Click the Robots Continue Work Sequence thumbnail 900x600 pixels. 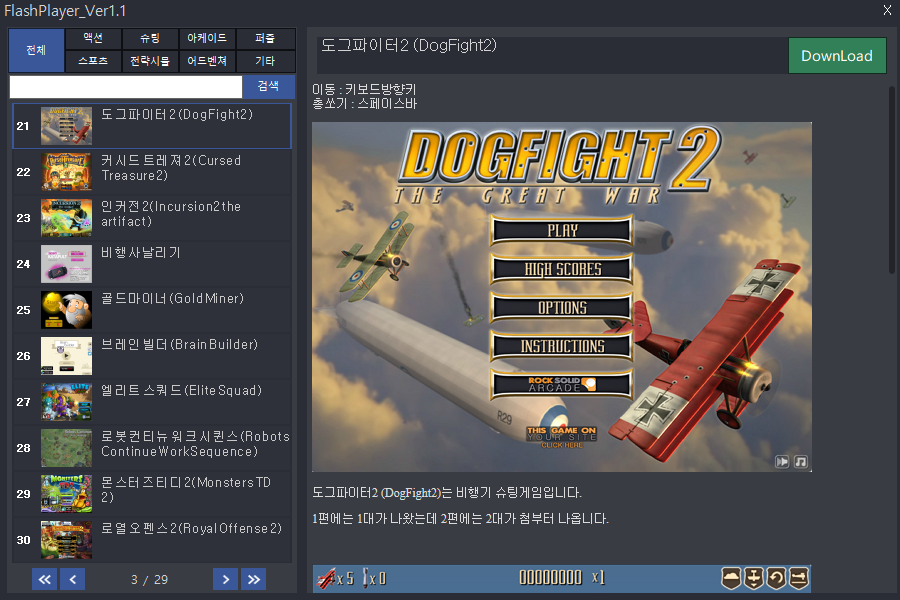pyautogui.click(x=67, y=447)
